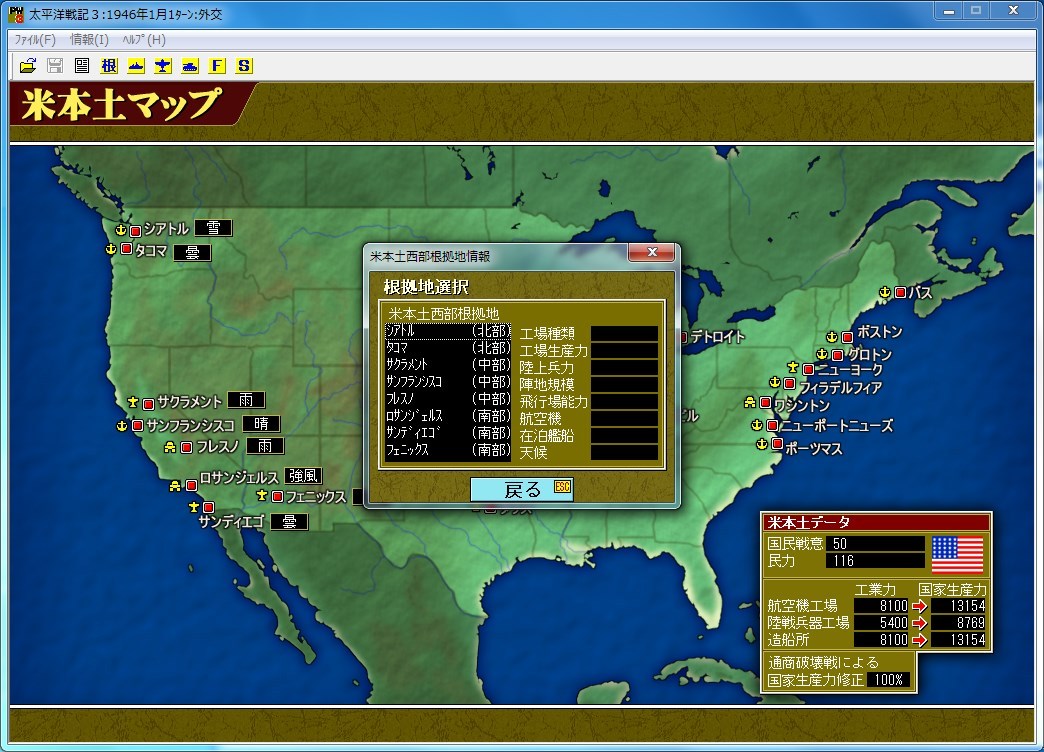This screenshot has width=1044, height=752.
Task: Click the 国家生産力修正 100% value
Action: [x=889, y=679]
